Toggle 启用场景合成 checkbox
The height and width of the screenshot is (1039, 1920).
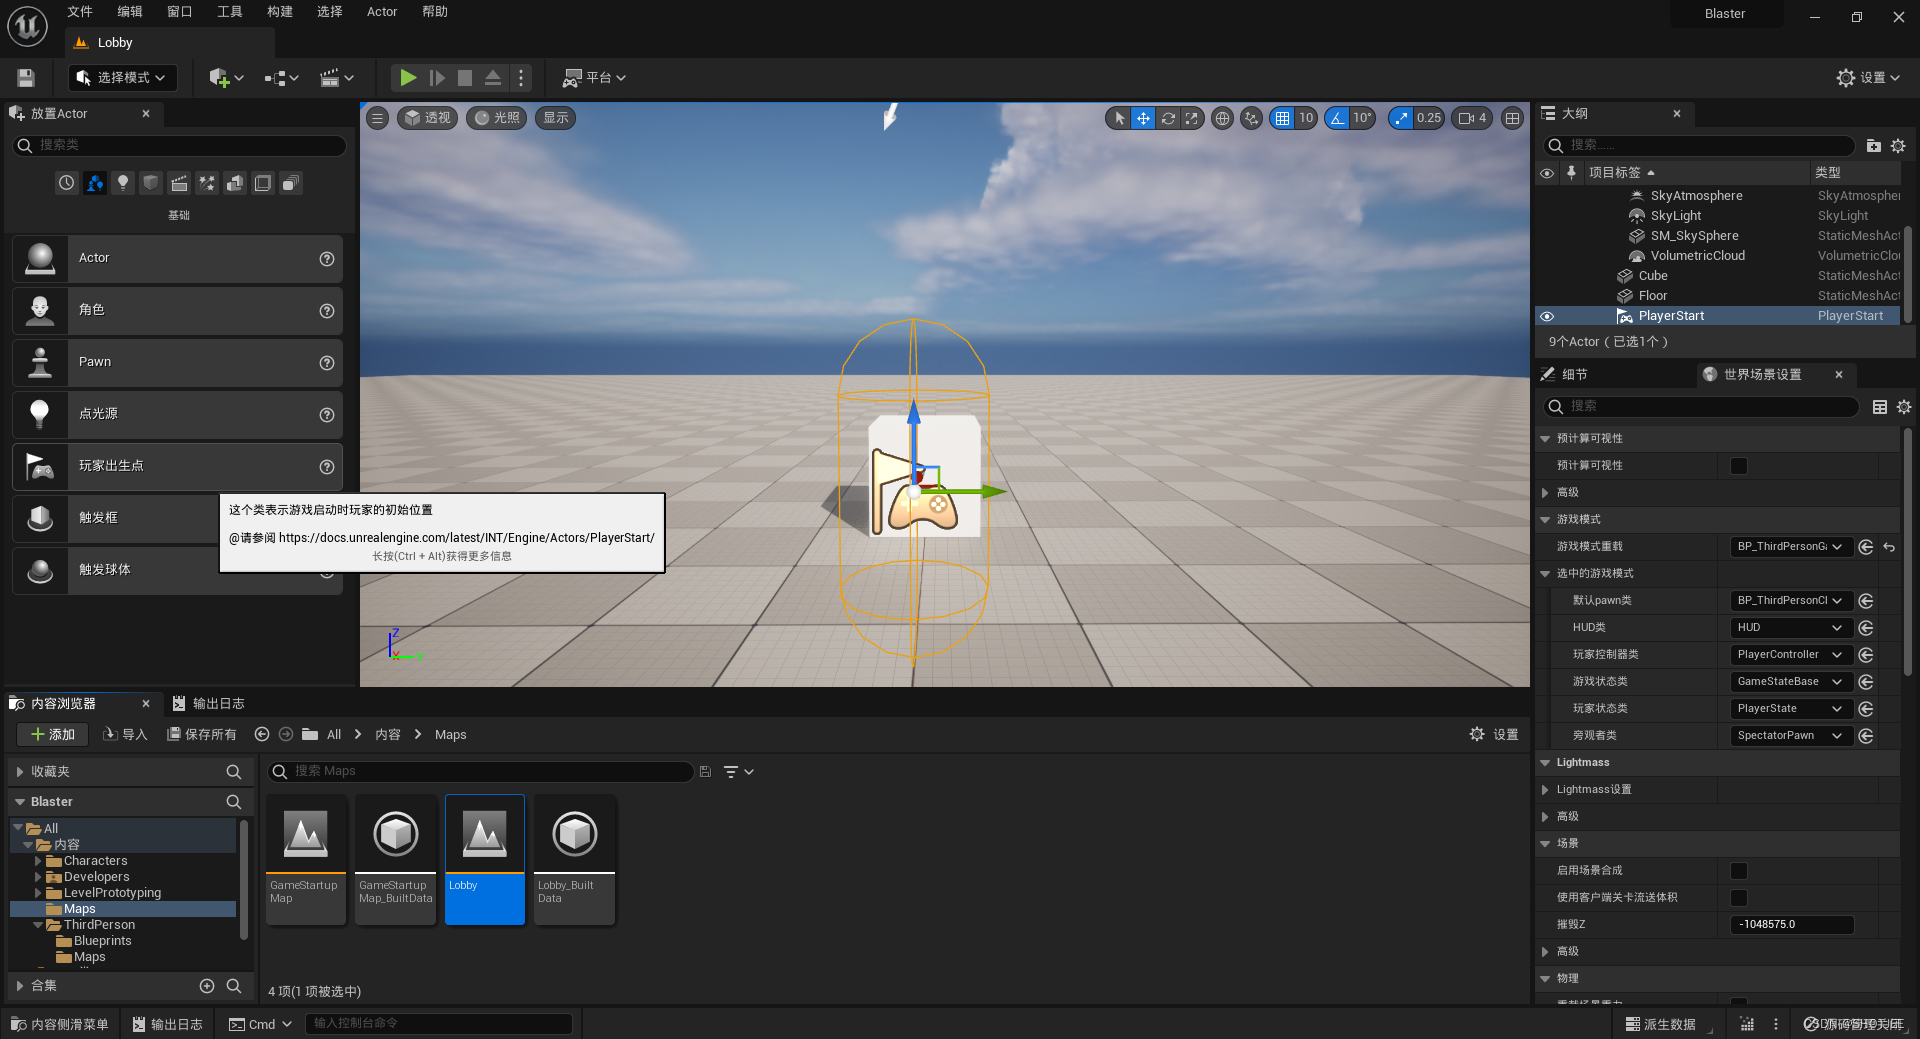tap(1739, 871)
